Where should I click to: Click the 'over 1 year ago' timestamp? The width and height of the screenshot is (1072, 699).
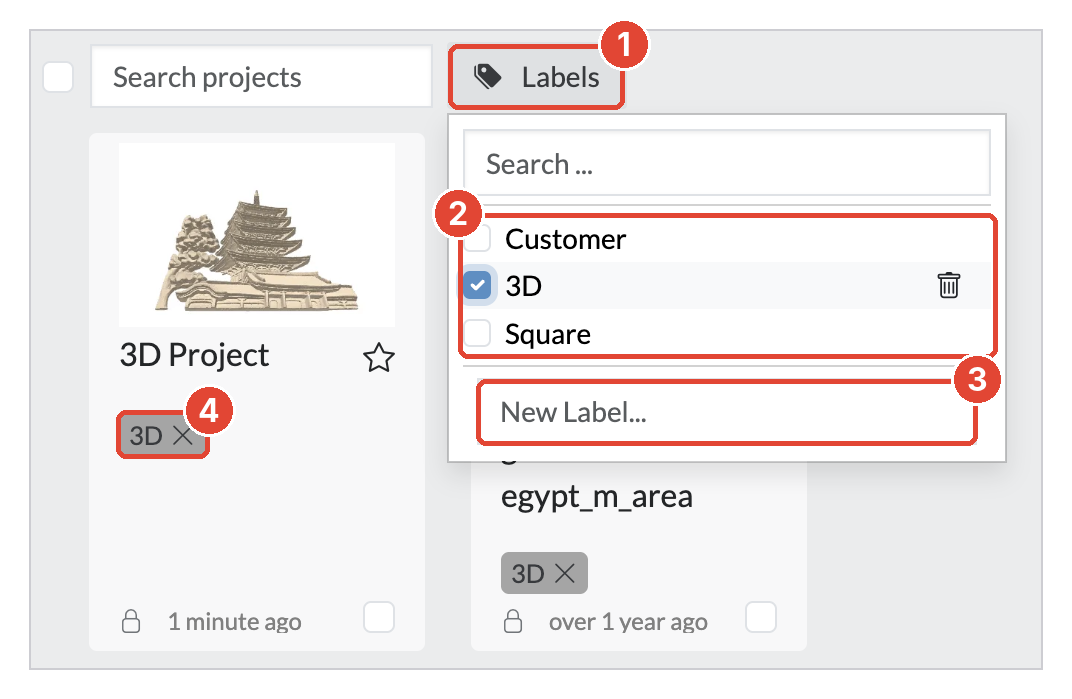pyautogui.click(x=628, y=622)
